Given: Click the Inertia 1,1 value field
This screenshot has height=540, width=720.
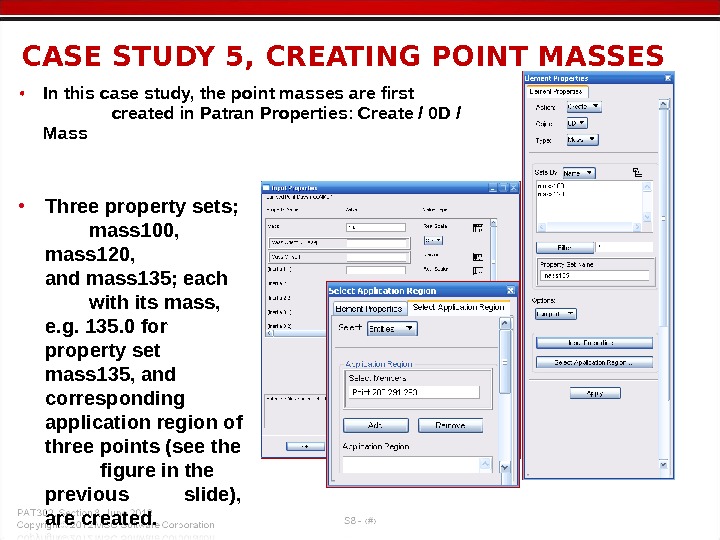Looking at the screenshot, I should point(376,270).
